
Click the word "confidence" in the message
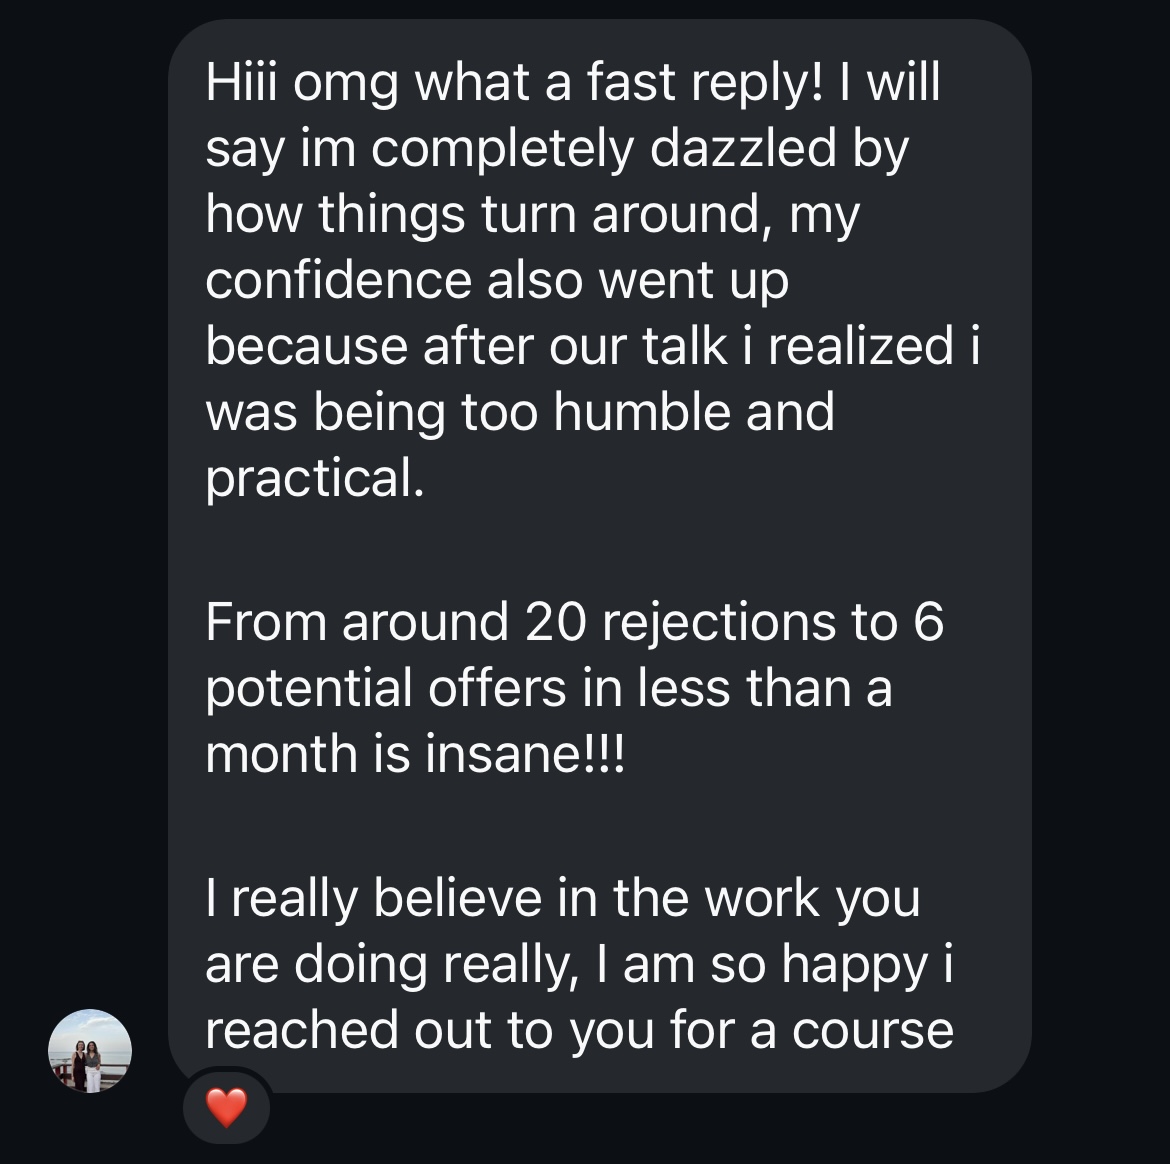click(x=338, y=280)
